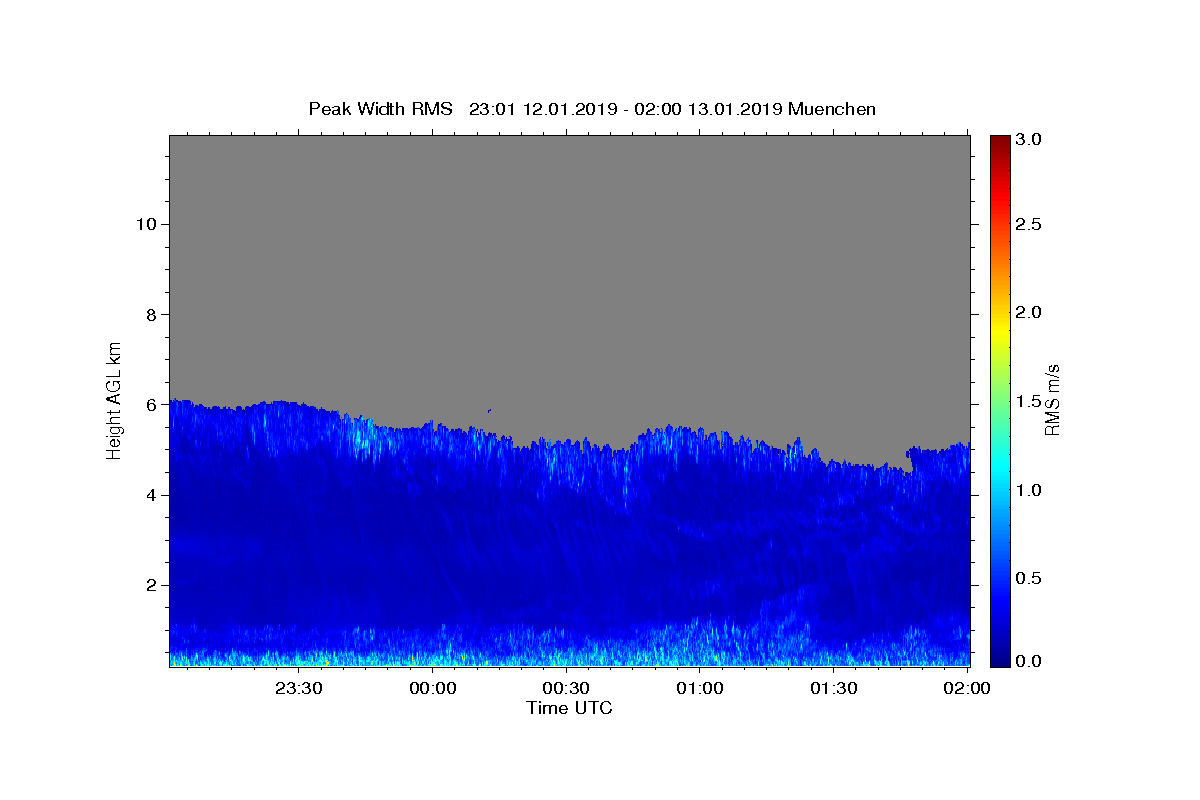Click the height 6 tick label

click(x=153, y=405)
